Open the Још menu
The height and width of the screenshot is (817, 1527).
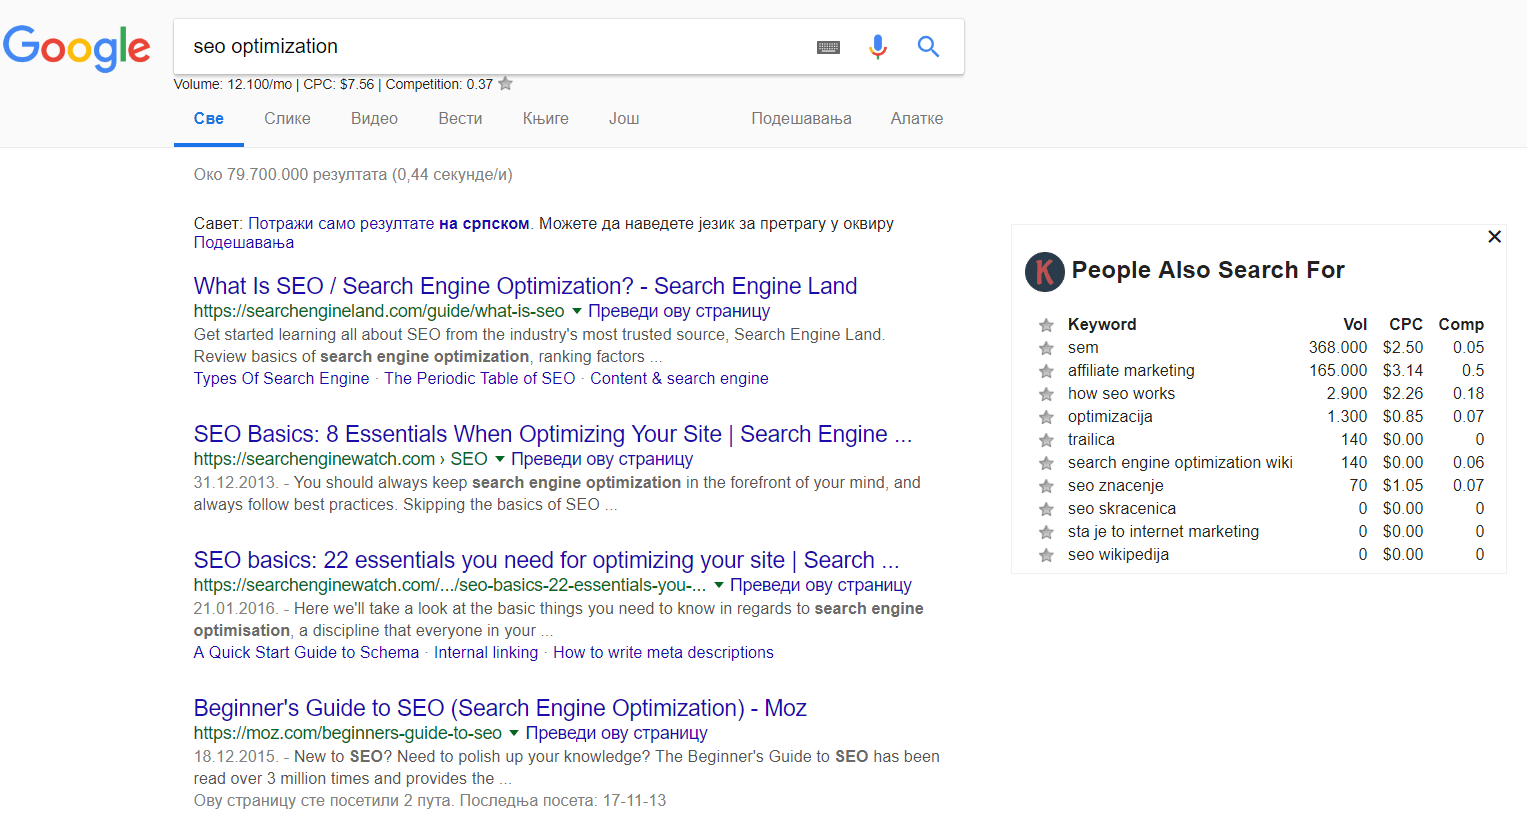[x=624, y=118]
